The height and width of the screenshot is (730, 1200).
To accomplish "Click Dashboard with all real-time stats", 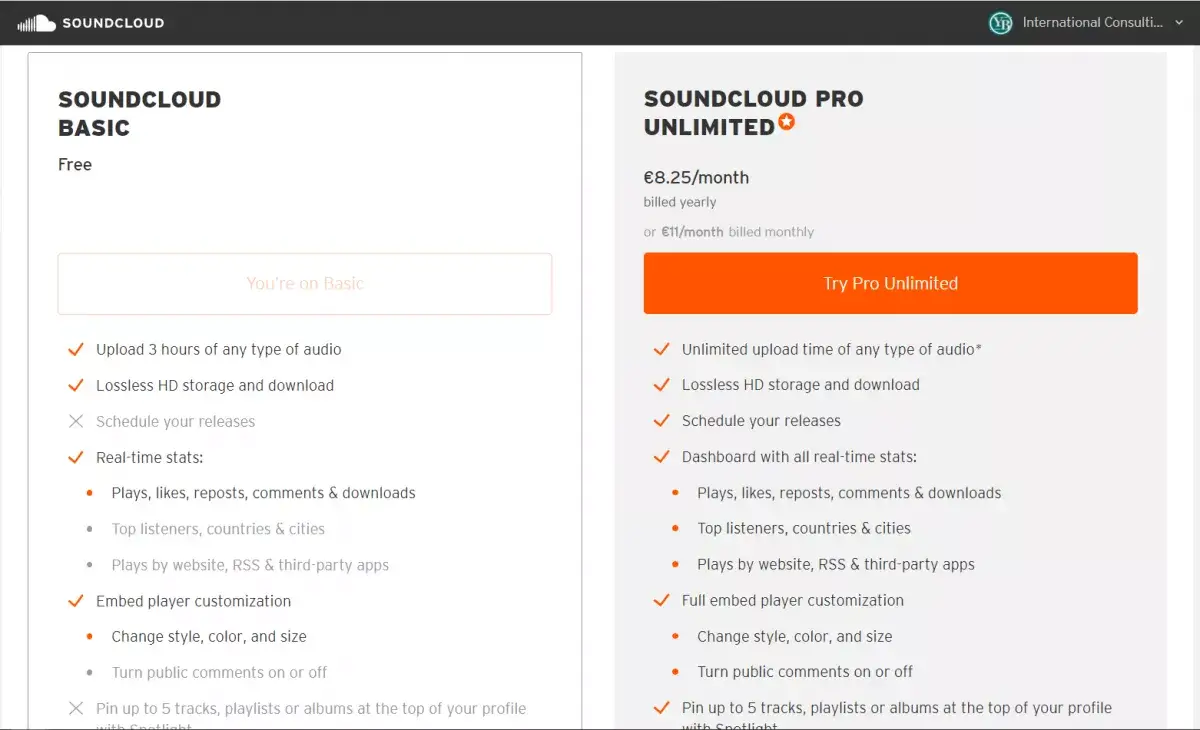I will click(x=800, y=457).
